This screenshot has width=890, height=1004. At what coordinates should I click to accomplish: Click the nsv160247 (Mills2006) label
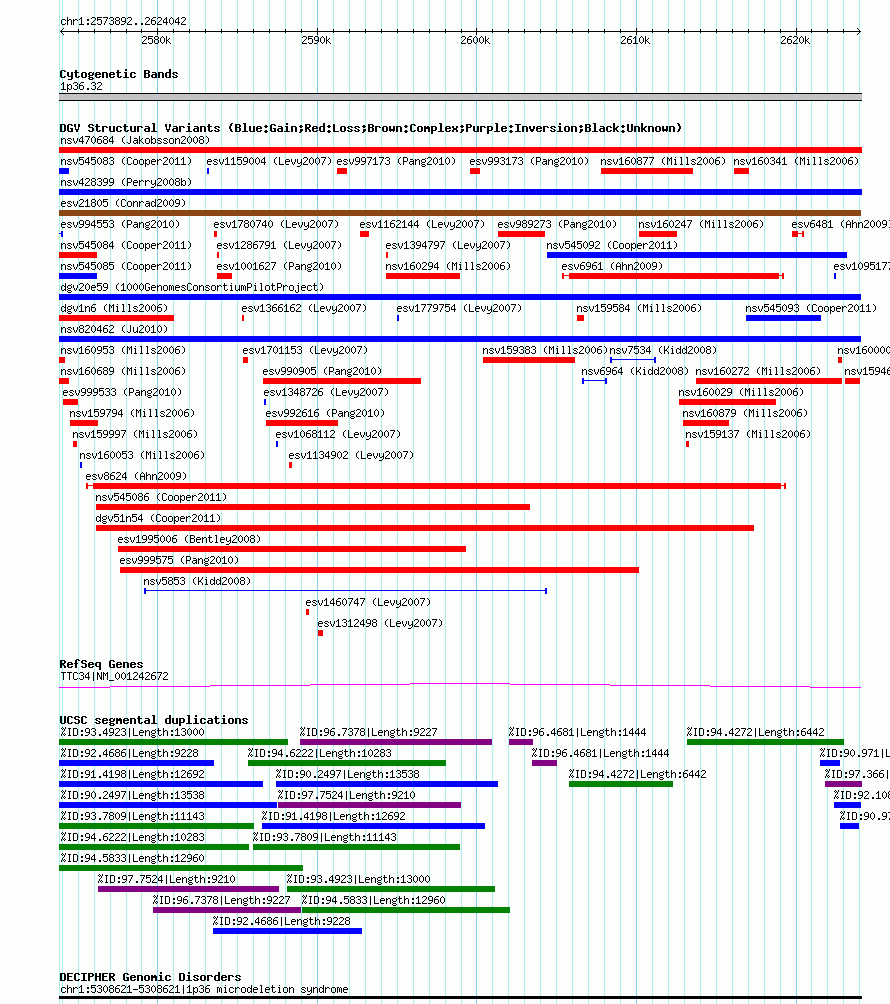pyautogui.click(x=701, y=224)
